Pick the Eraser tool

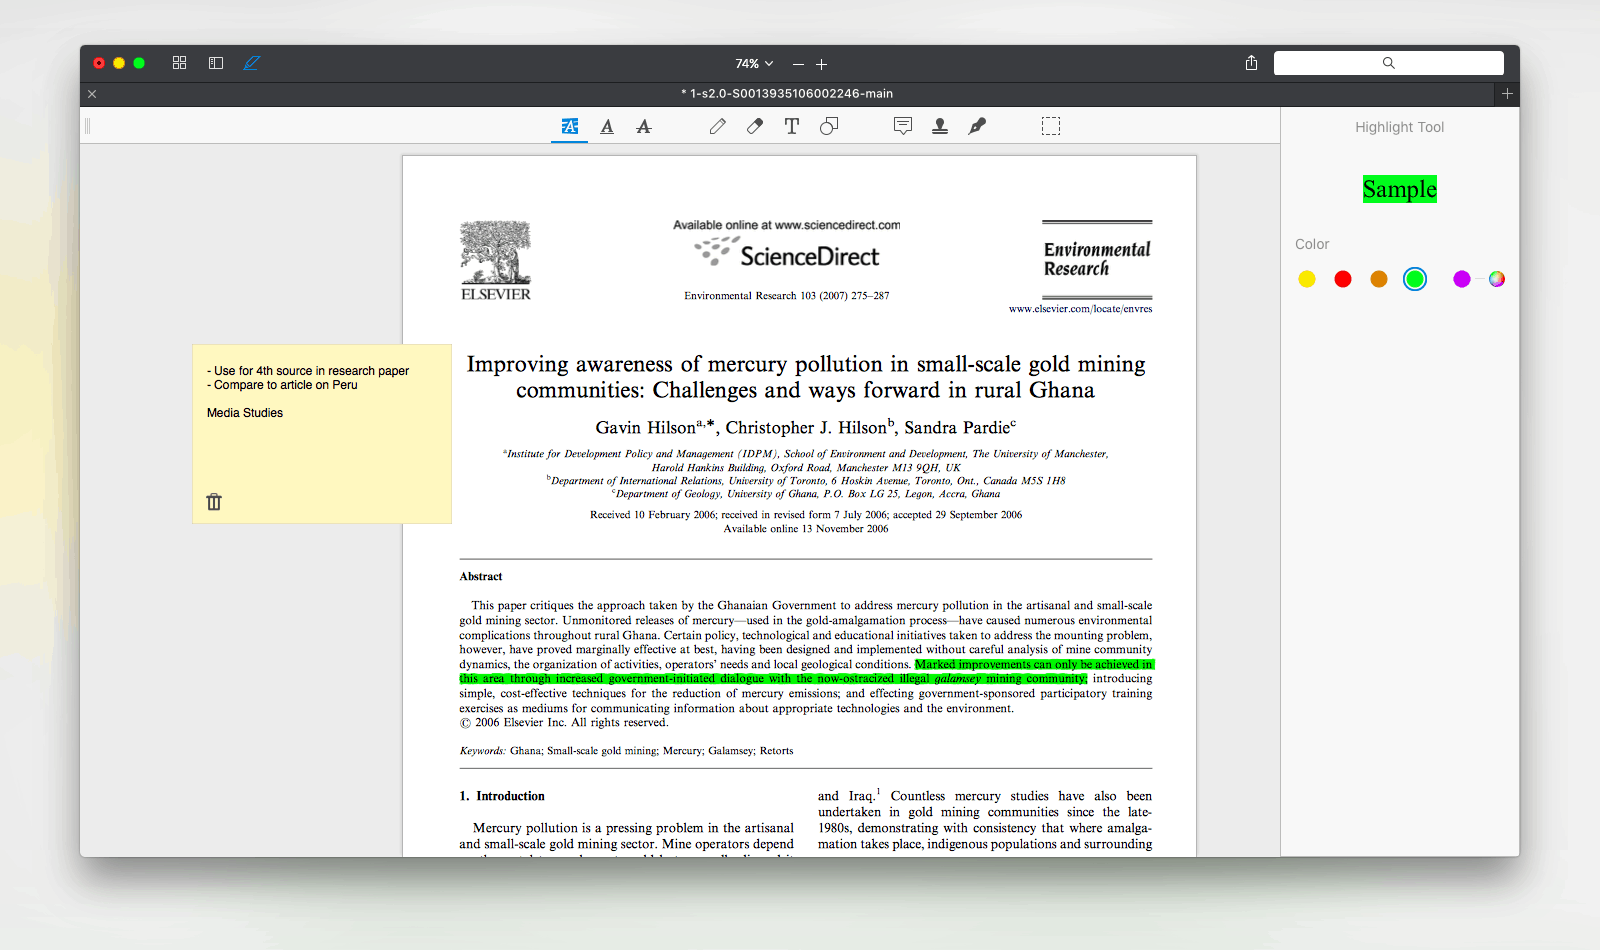click(x=755, y=126)
